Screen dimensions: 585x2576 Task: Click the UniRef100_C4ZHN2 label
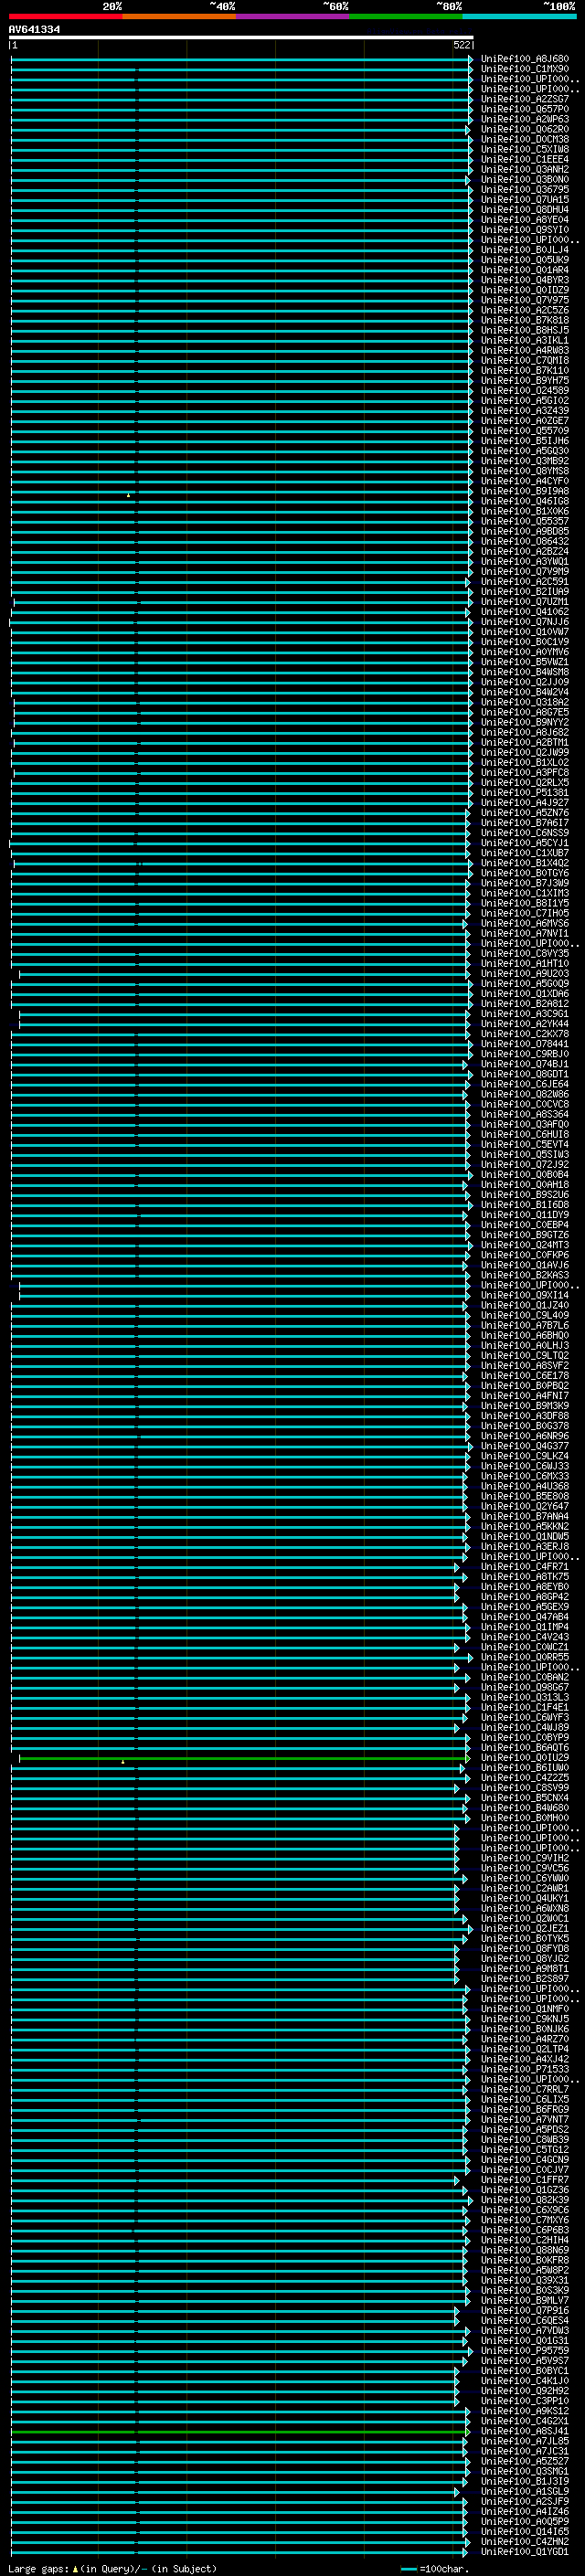click(x=525, y=2541)
